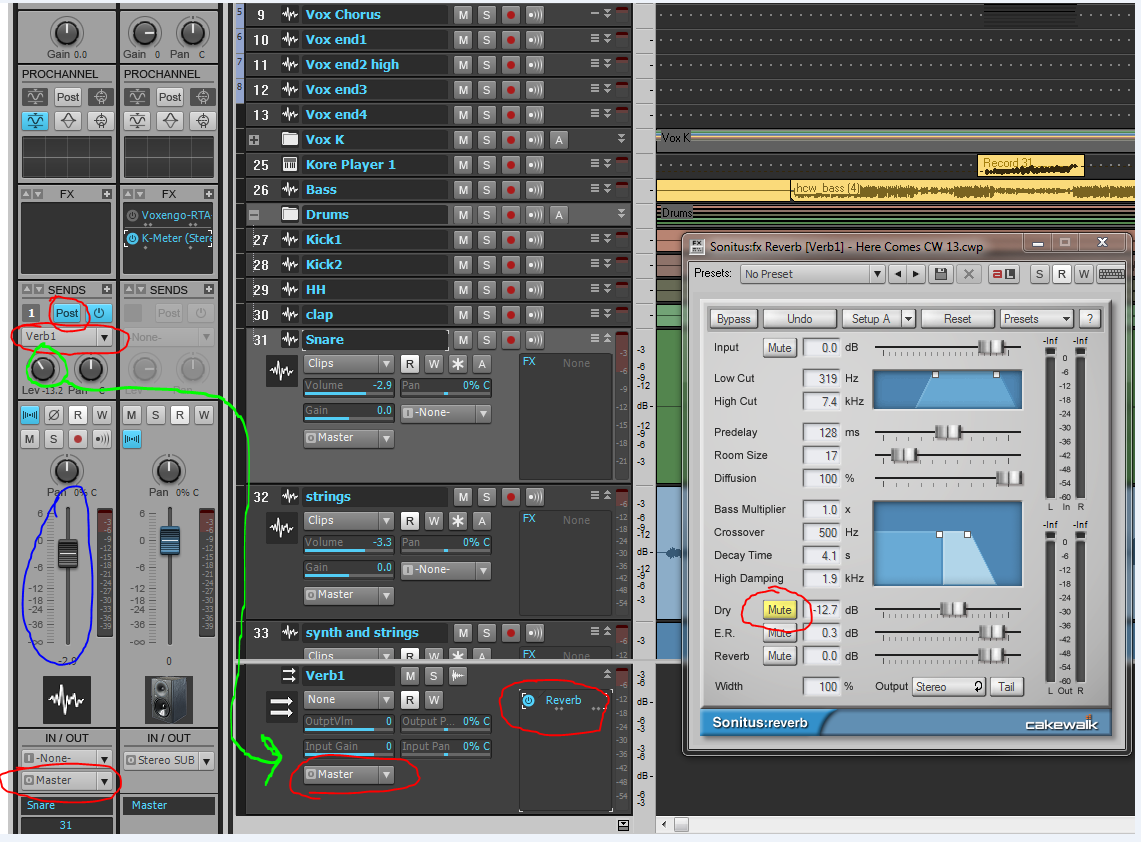1141x842 pixels.
Task: Open the Stereo SUB output dropdown
Action: tap(169, 760)
